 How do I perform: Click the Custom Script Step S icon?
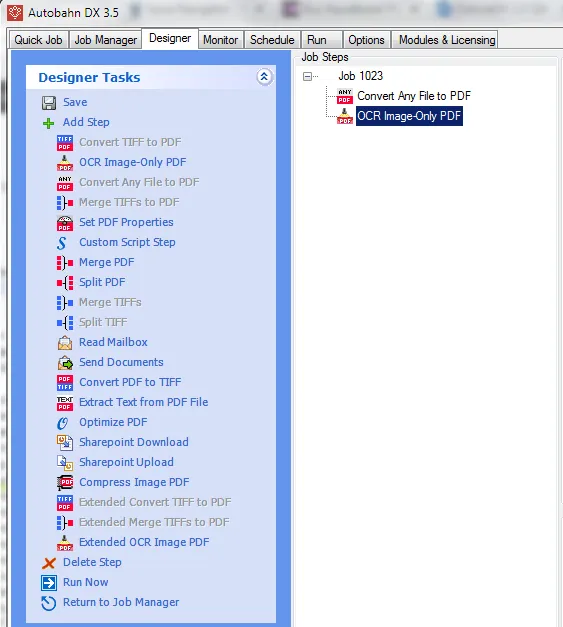click(x=62, y=243)
